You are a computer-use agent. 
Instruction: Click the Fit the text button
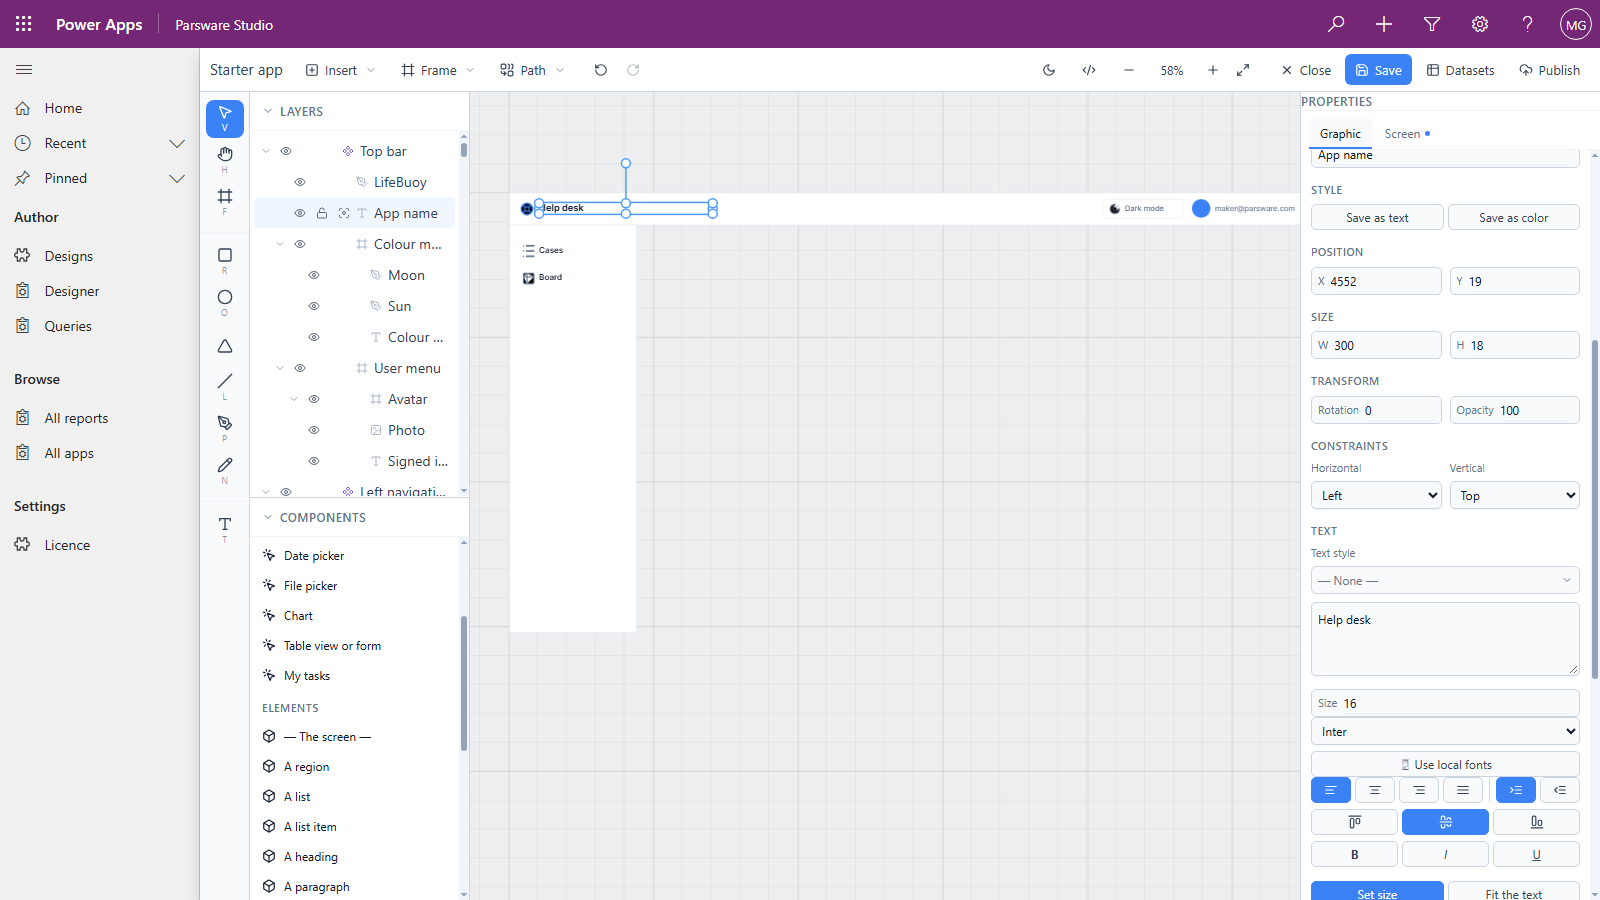[x=1514, y=893]
